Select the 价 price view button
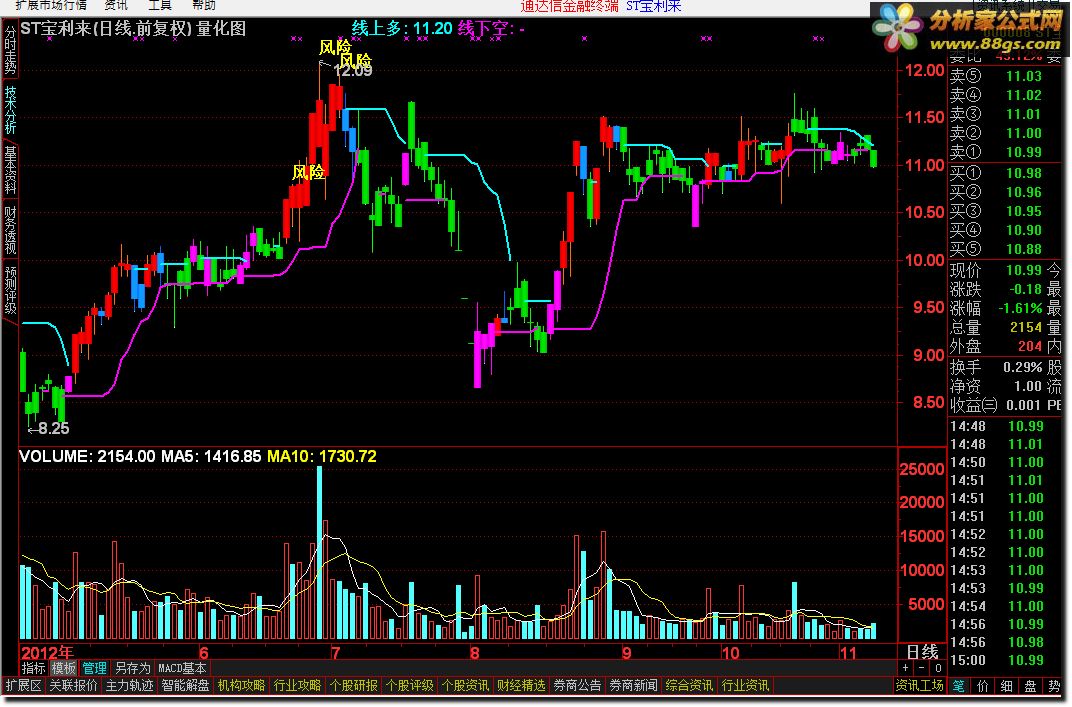 coord(983,685)
